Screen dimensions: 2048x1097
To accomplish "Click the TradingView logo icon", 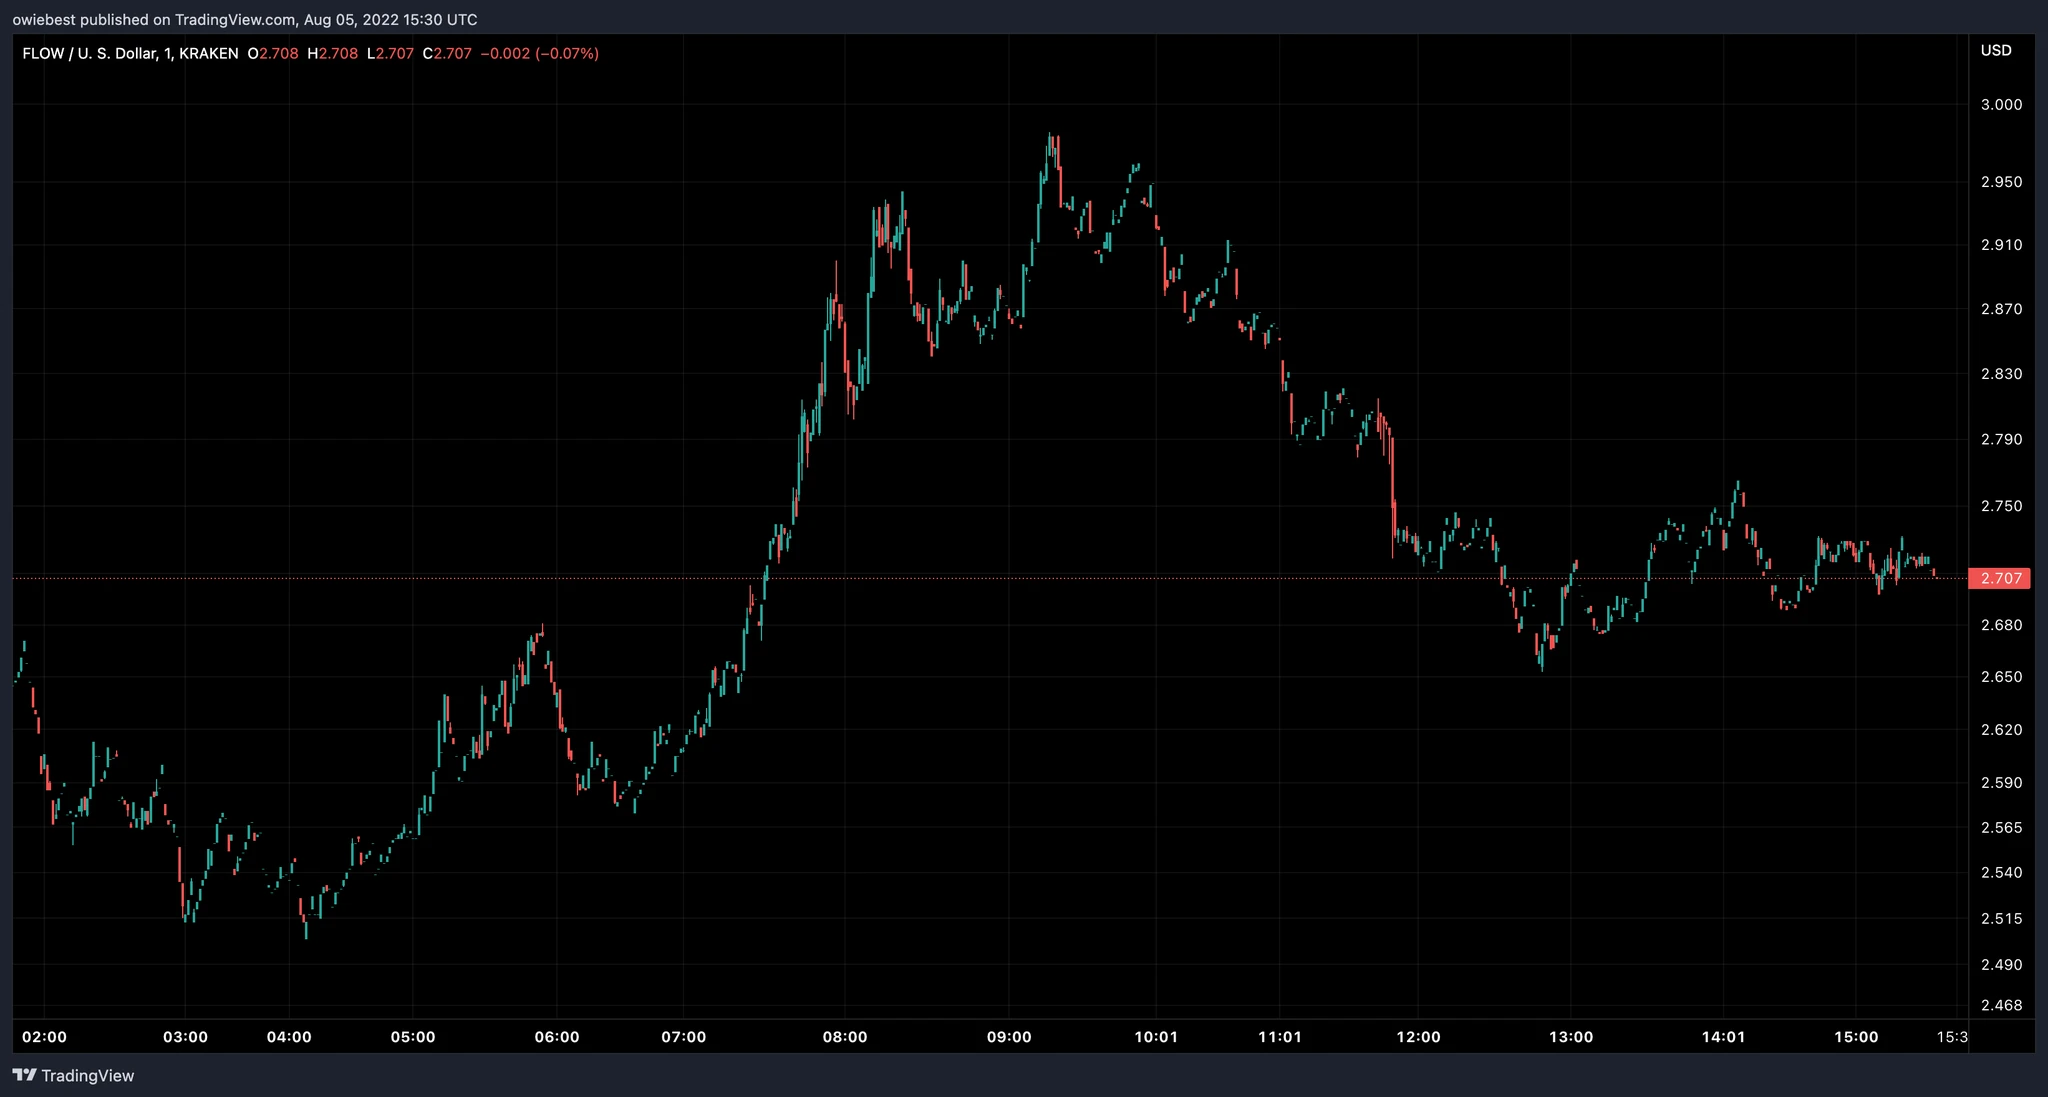I will [25, 1075].
